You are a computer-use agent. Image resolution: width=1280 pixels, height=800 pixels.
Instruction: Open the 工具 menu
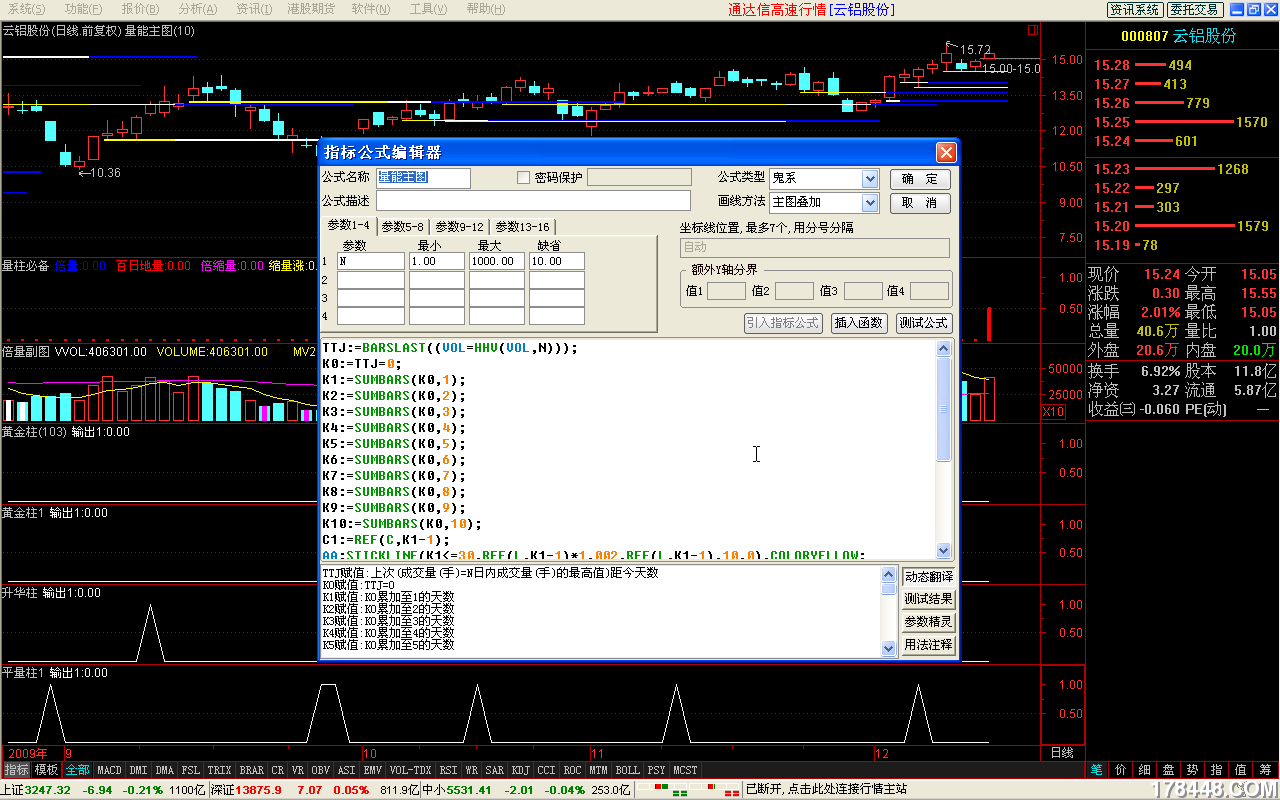[x=428, y=9]
